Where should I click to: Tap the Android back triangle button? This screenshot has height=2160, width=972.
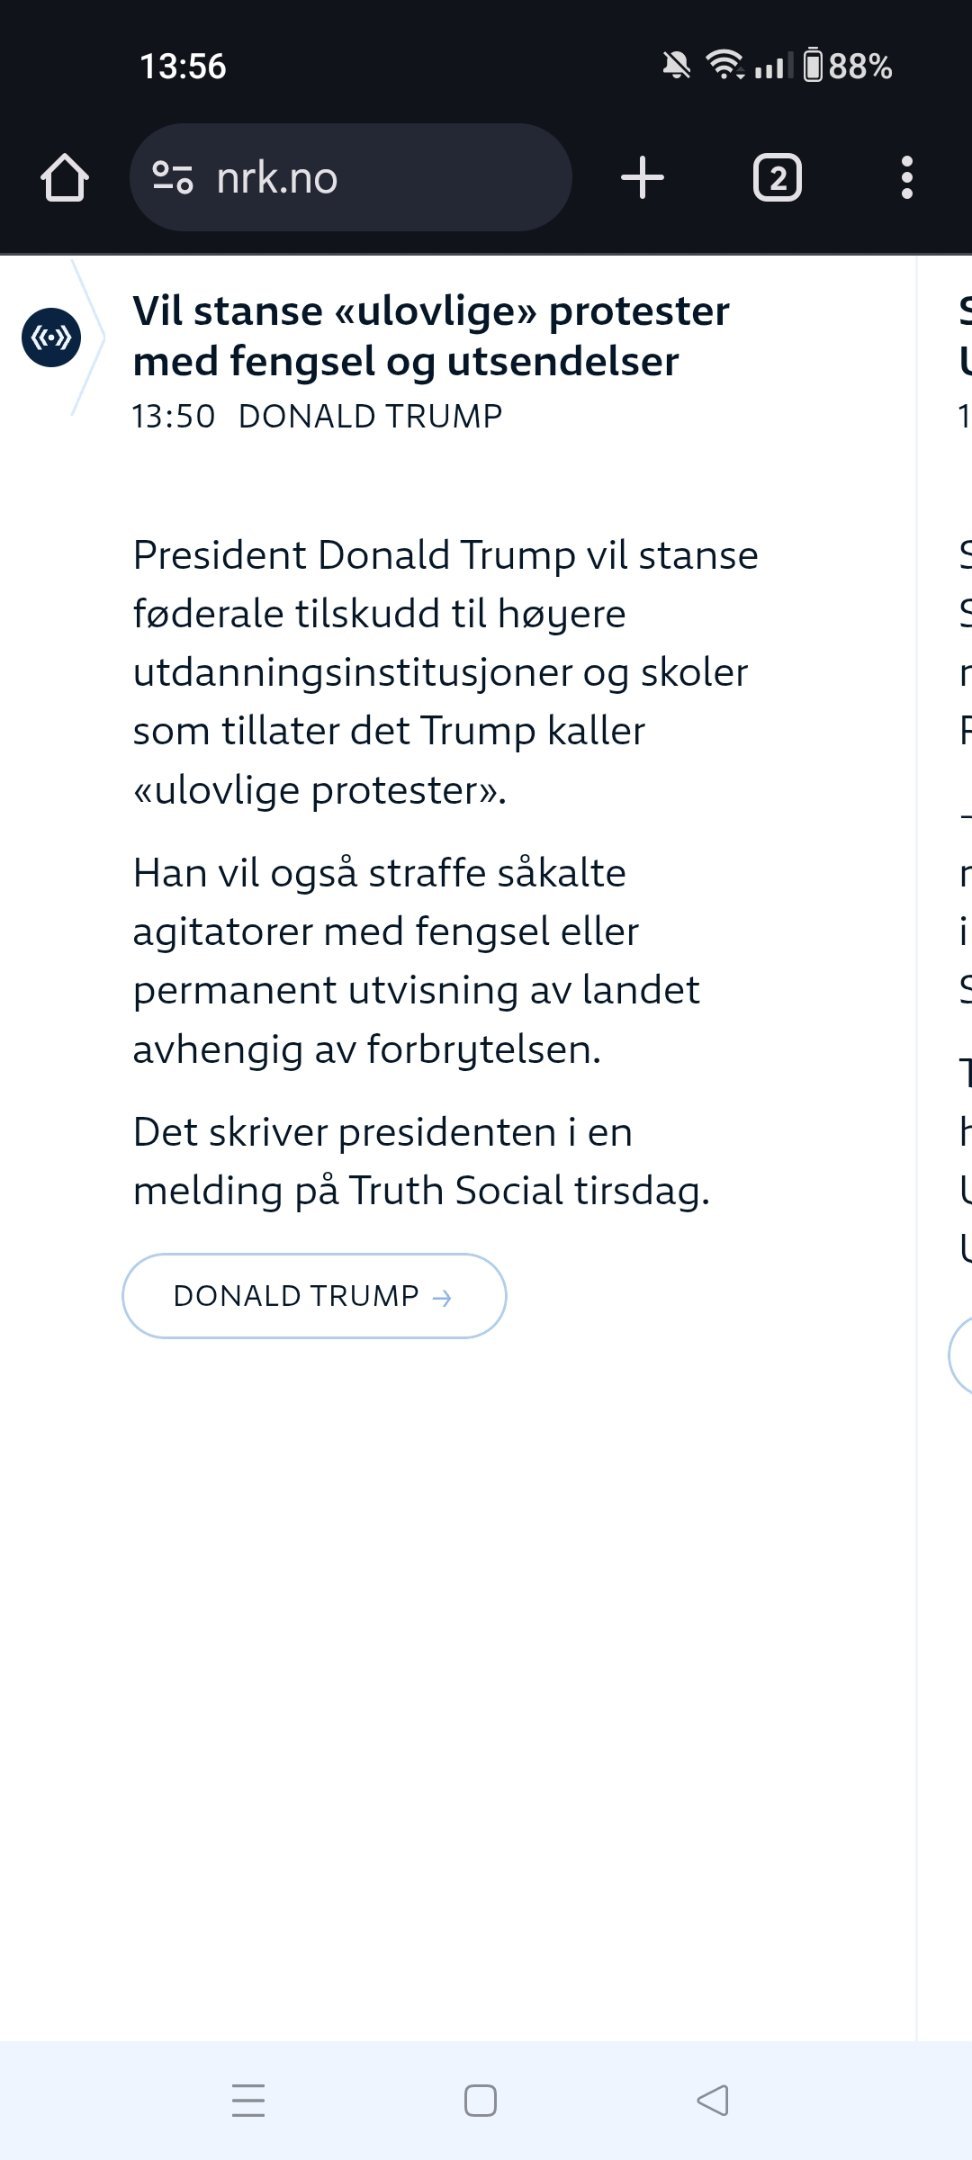tap(712, 2100)
